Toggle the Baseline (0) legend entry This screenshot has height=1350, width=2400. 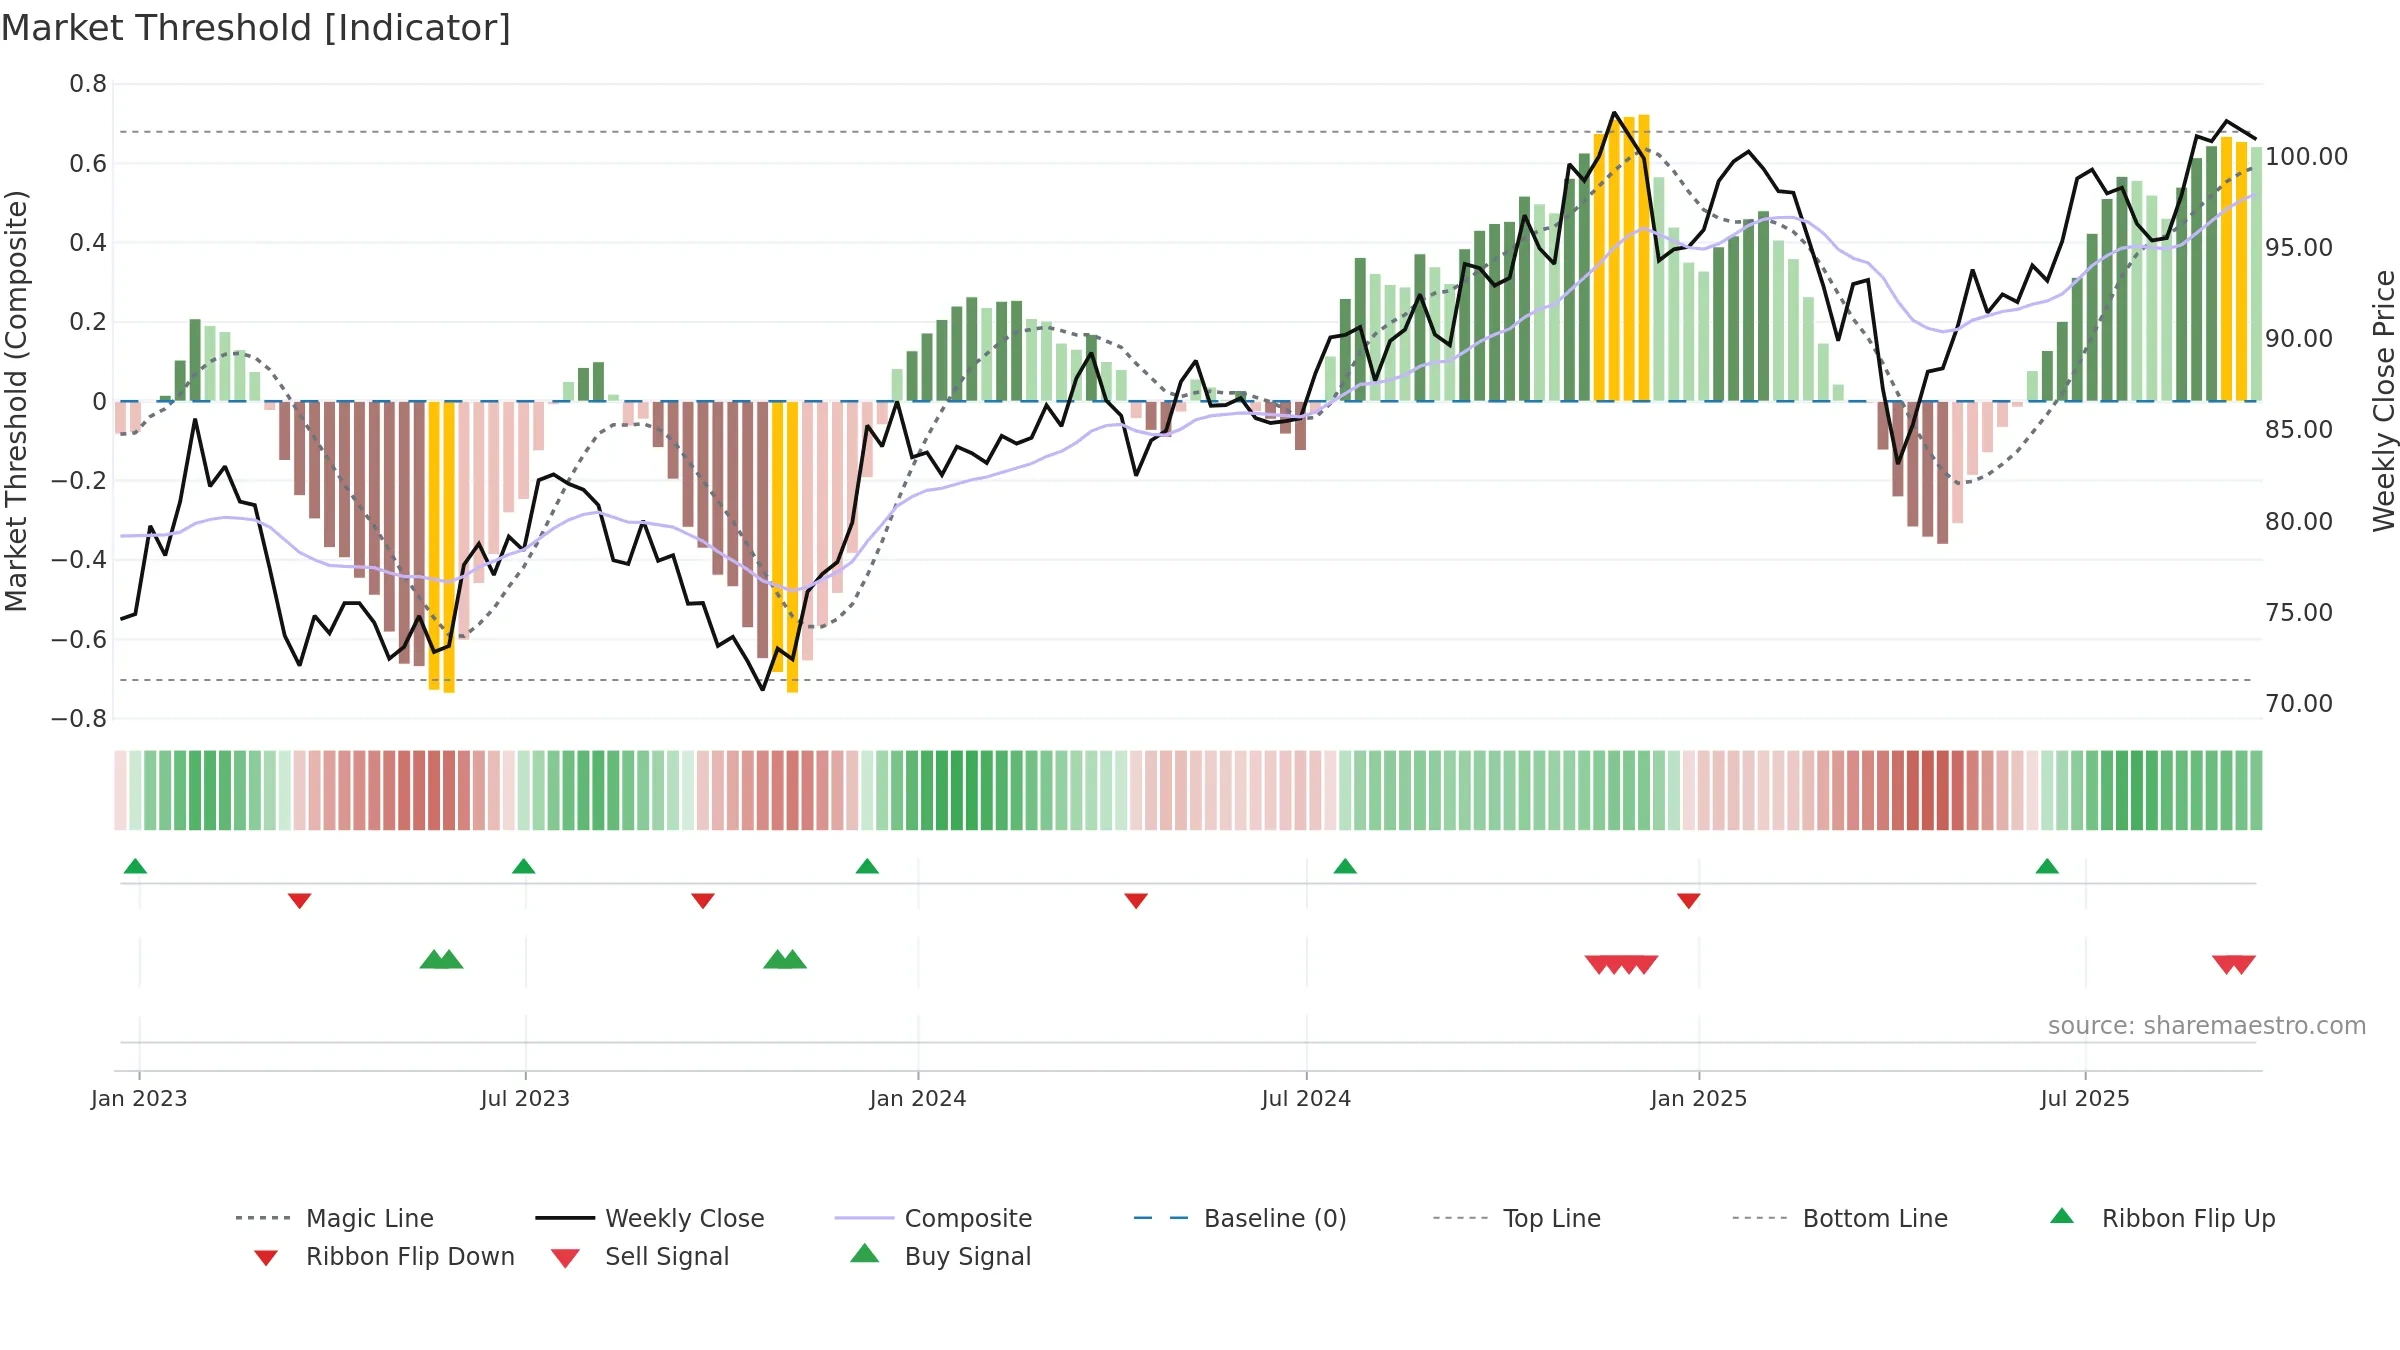[x=1240, y=1218]
